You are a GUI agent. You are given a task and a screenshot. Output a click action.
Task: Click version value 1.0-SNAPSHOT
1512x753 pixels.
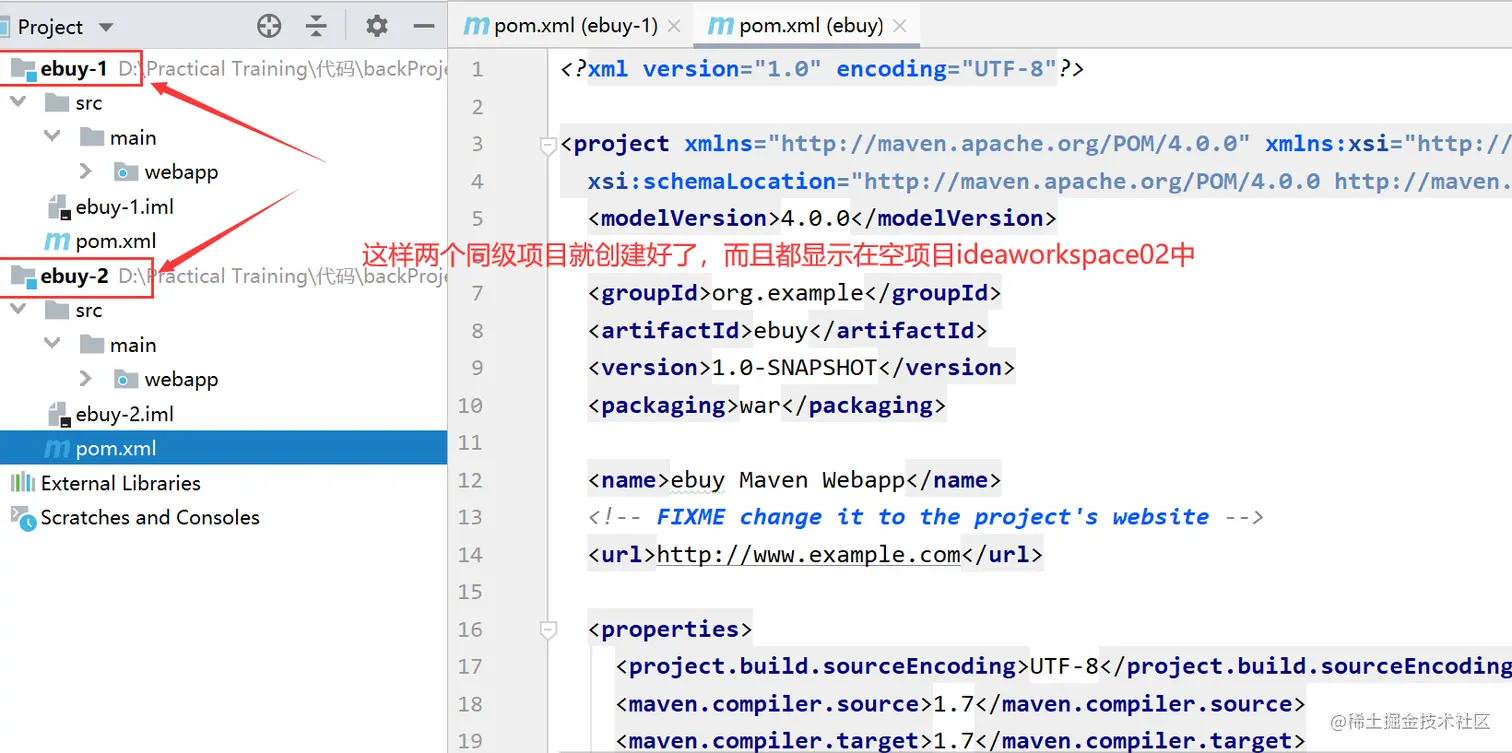pyautogui.click(x=794, y=367)
